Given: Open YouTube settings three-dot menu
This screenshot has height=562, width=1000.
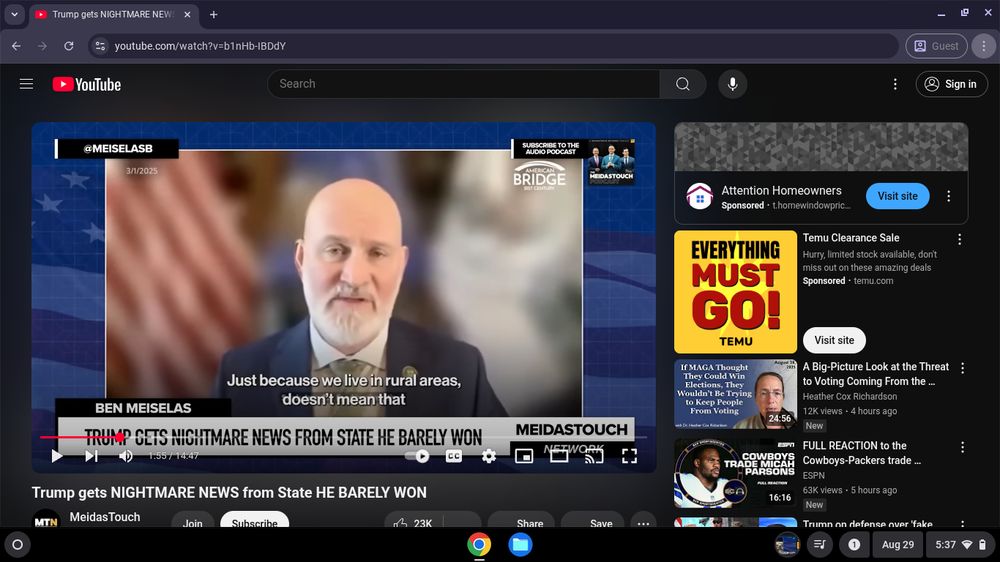Looking at the screenshot, I should pos(895,84).
